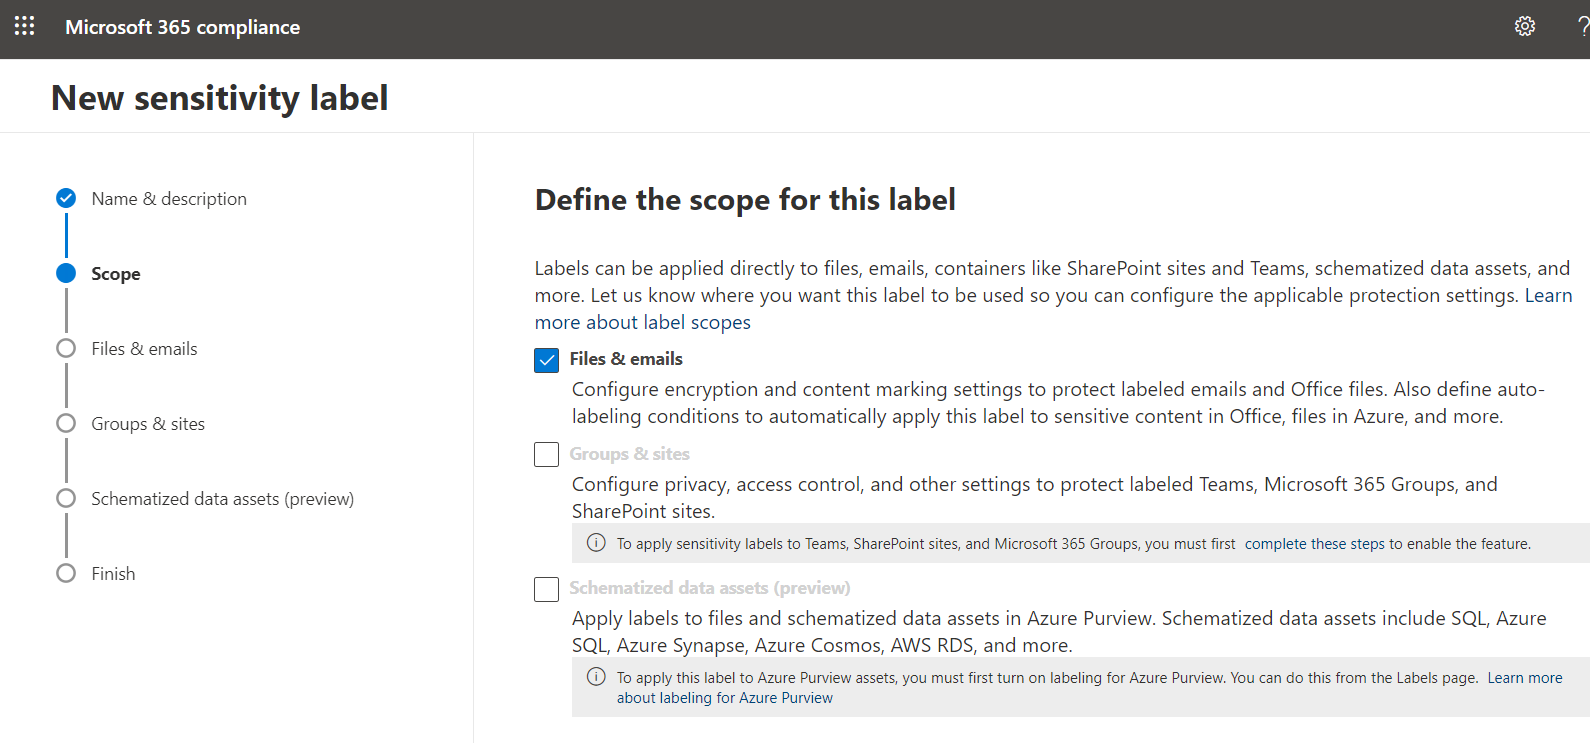This screenshot has width=1590, height=743.
Task: Click the Groups & sites step circle
Action: (x=66, y=423)
